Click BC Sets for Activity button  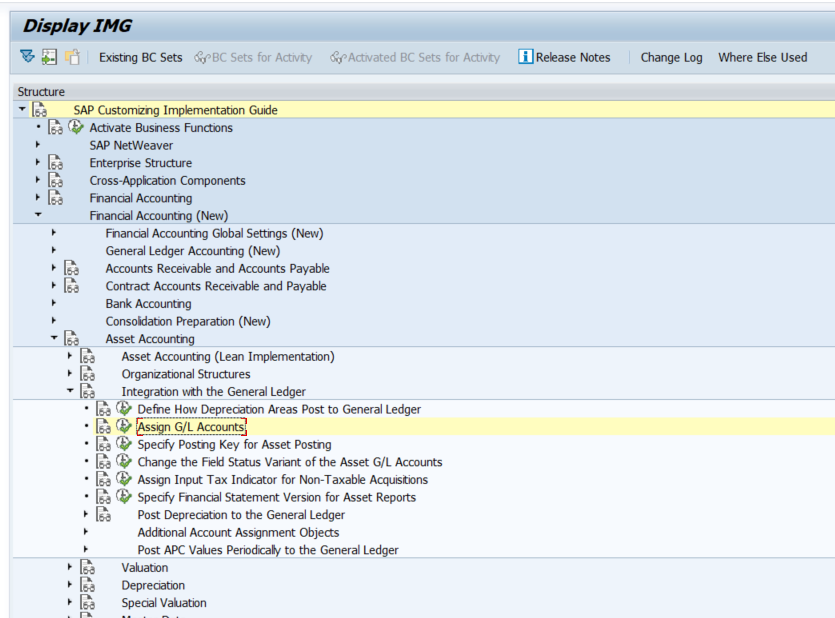pos(253,57)
